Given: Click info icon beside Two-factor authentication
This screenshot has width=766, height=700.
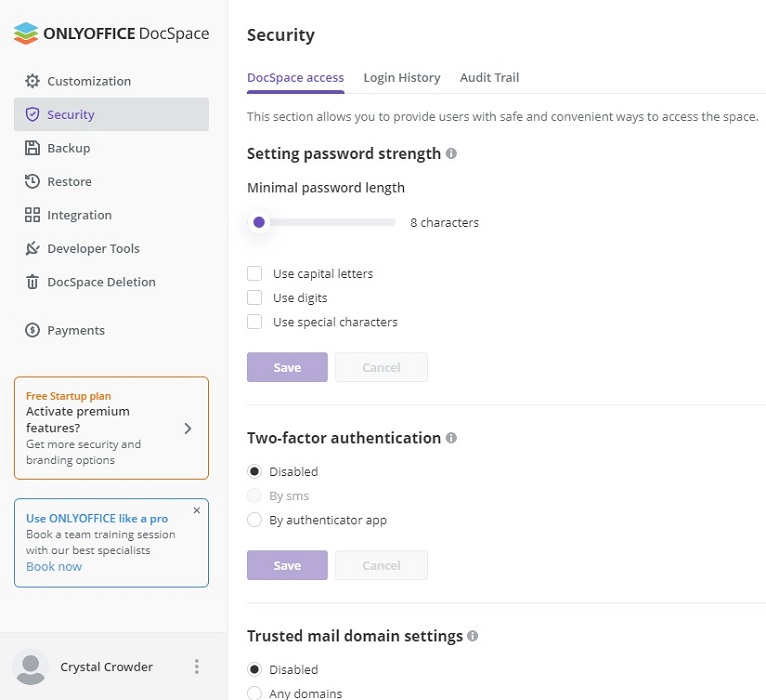Looking at the screenshot, I should pos(451,438).
